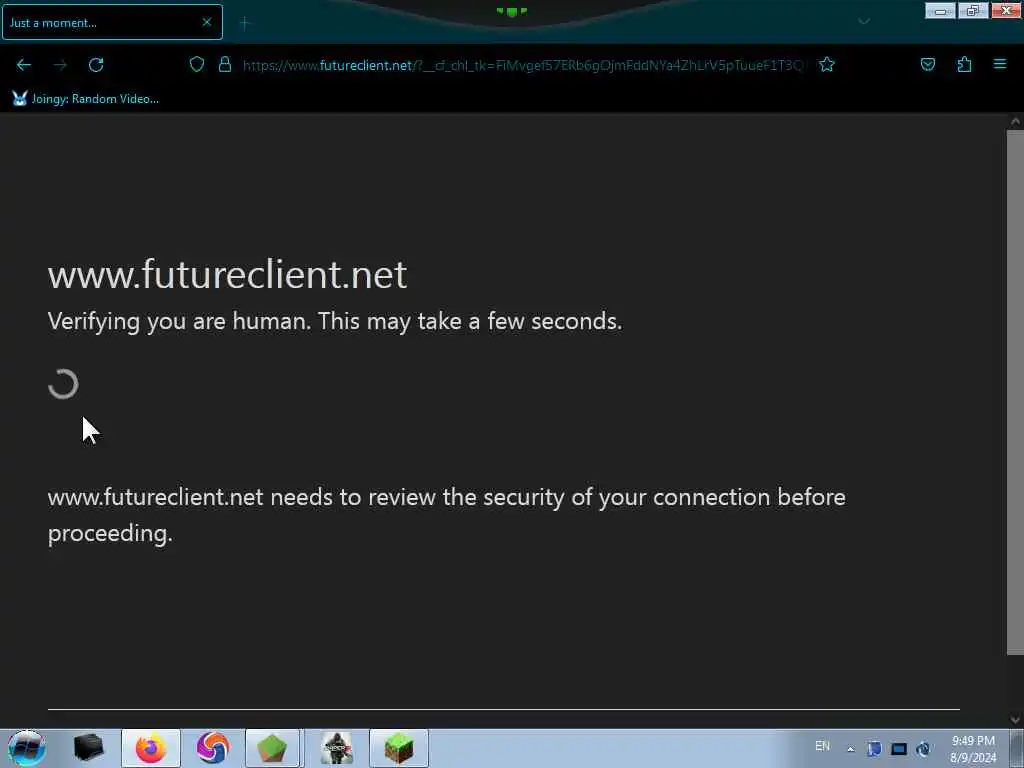Open the extensions puzzle icon
Image resolution: width=1024 pixels, height=768 pixels.
(x=964, y=64)
